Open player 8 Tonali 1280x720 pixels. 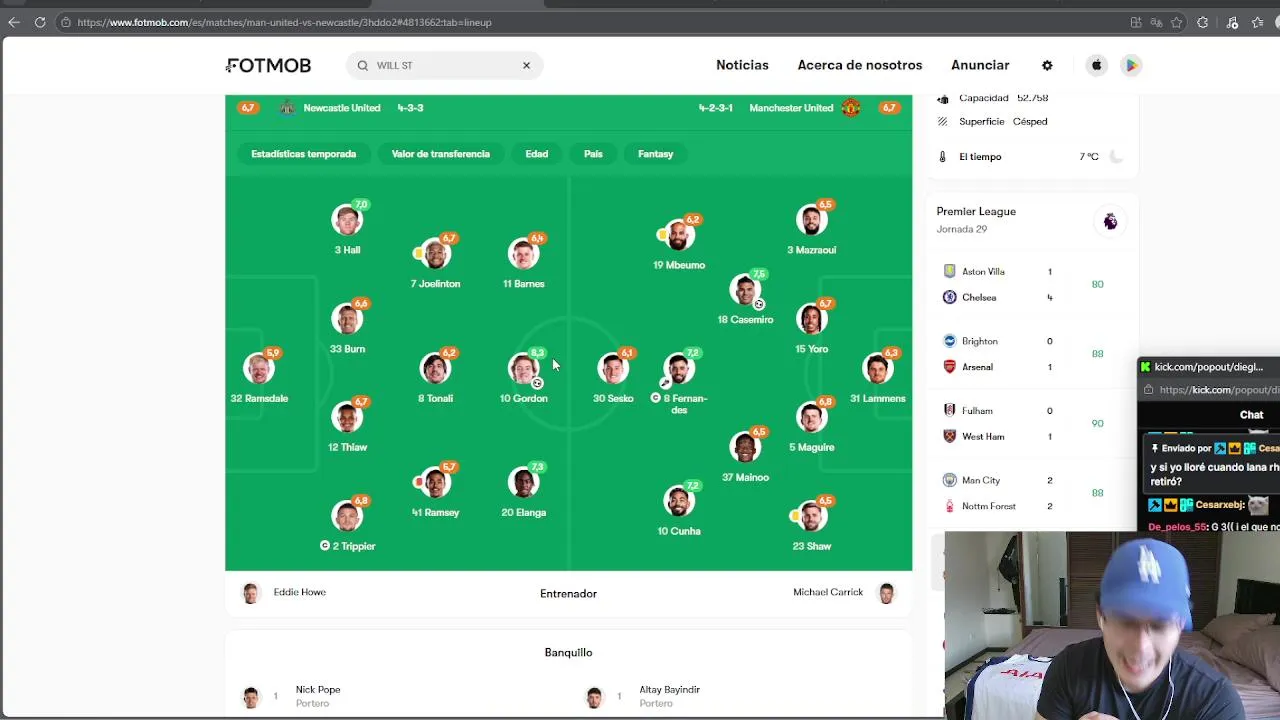tap(435, 376)
